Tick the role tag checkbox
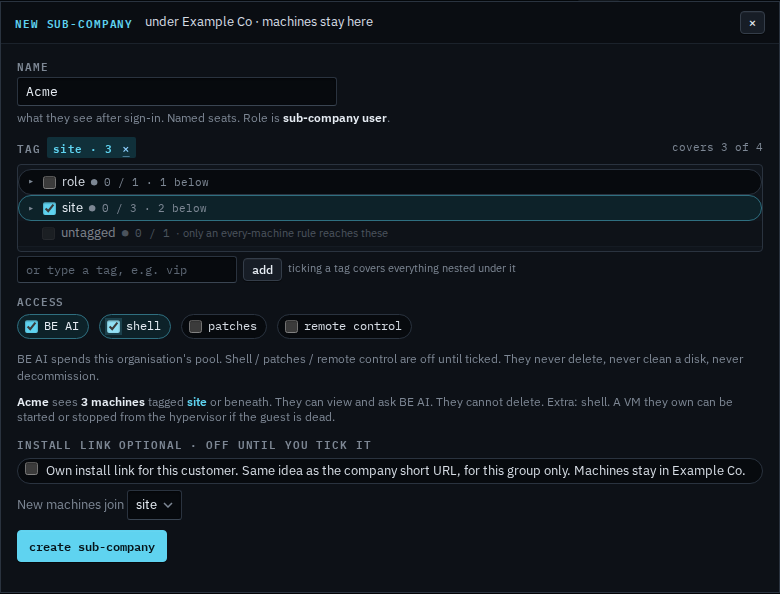Viewport: 780px width, 594px height. coord(49,182)
